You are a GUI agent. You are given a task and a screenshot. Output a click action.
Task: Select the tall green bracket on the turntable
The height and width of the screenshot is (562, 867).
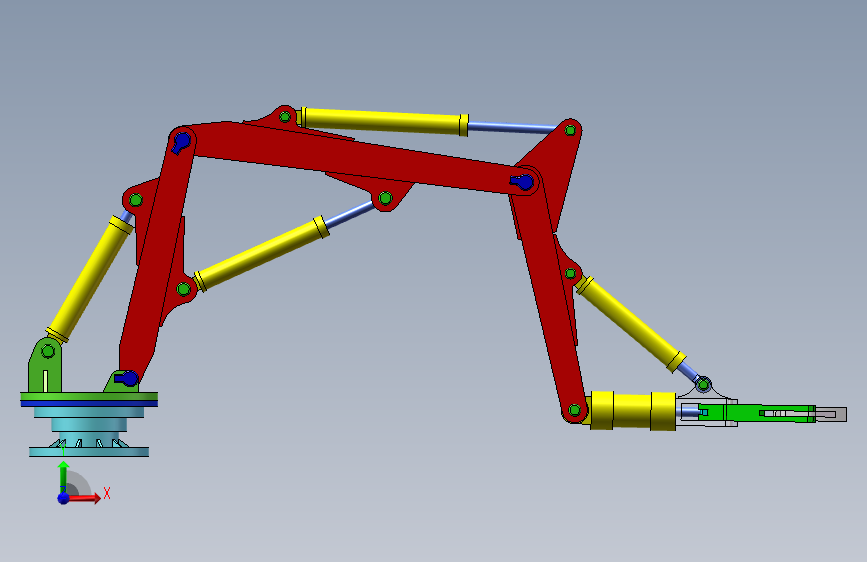tap(45, 365)
